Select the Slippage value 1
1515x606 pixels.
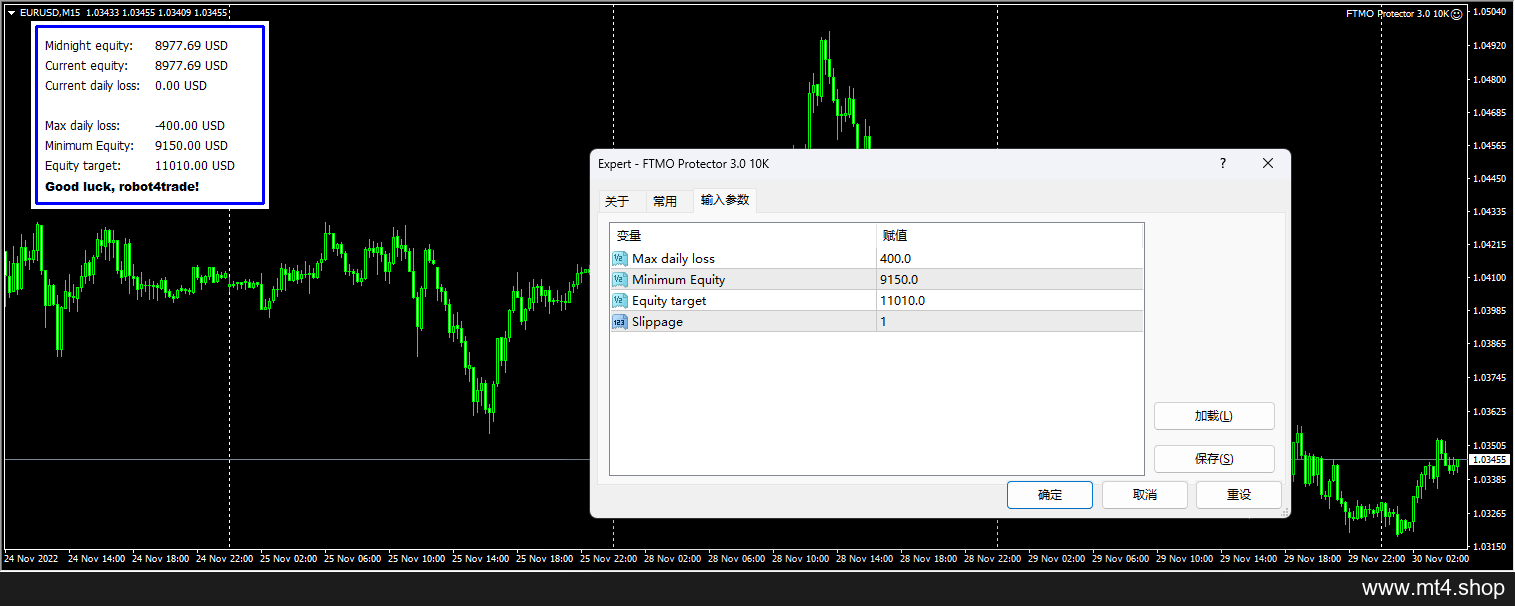tap(1010, 322)
